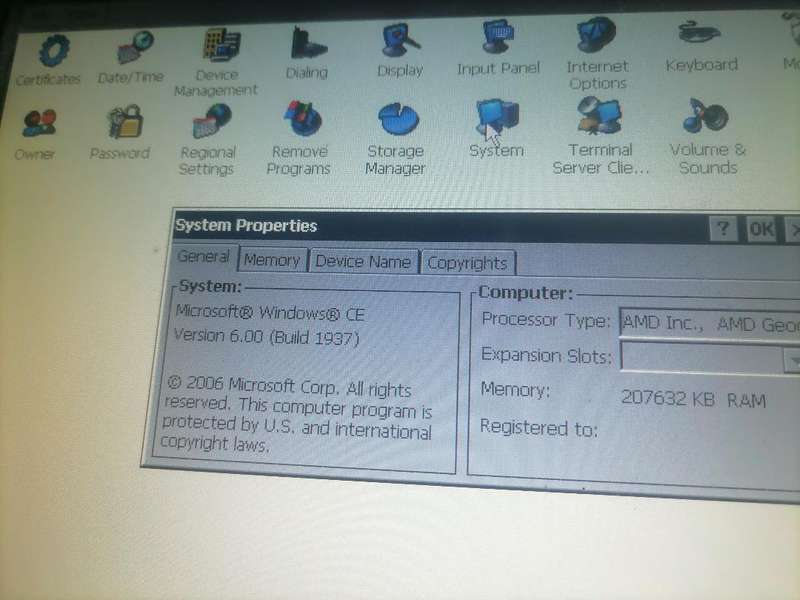The image size is (800, 600).
Task: Open the Owner applet icon
Action: [x=39, y=124]
